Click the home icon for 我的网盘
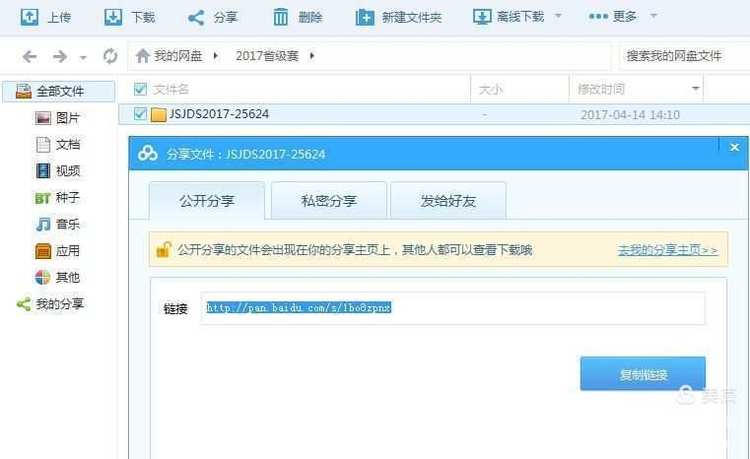 pos(143,56)
